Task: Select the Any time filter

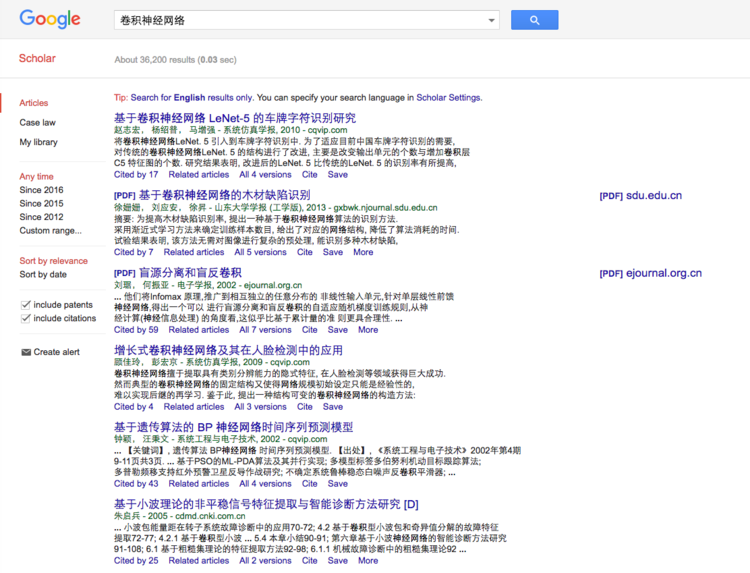Action: pos(36,176)
